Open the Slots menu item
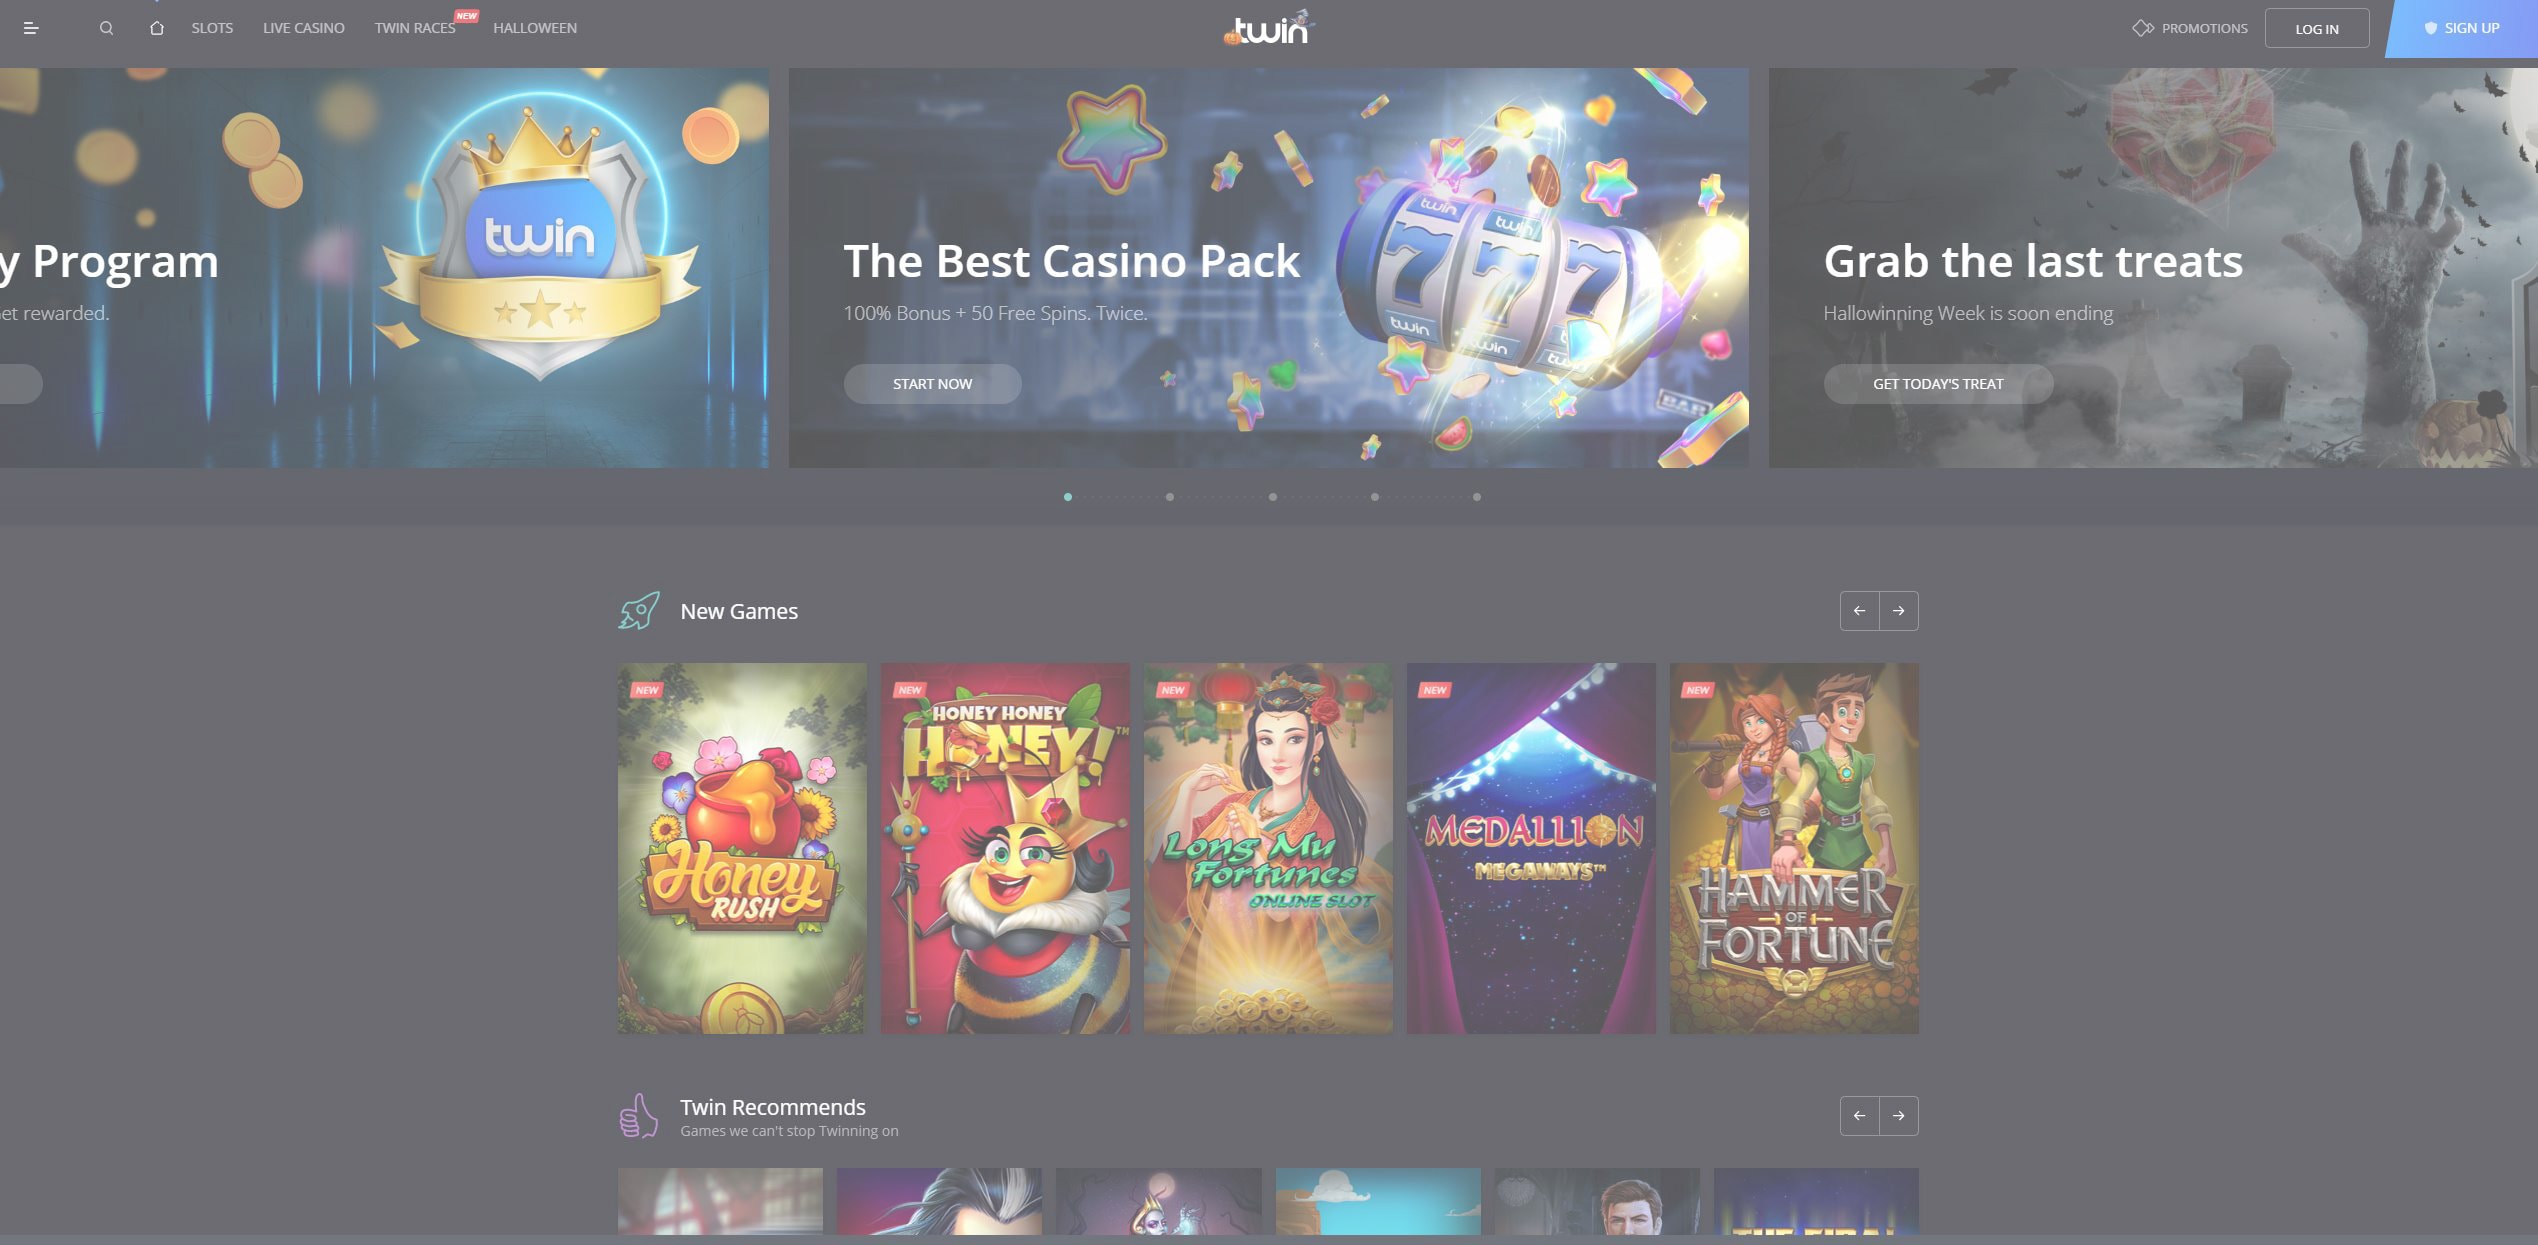This screenshot has width=2538, height=1245. coord(212,28)
